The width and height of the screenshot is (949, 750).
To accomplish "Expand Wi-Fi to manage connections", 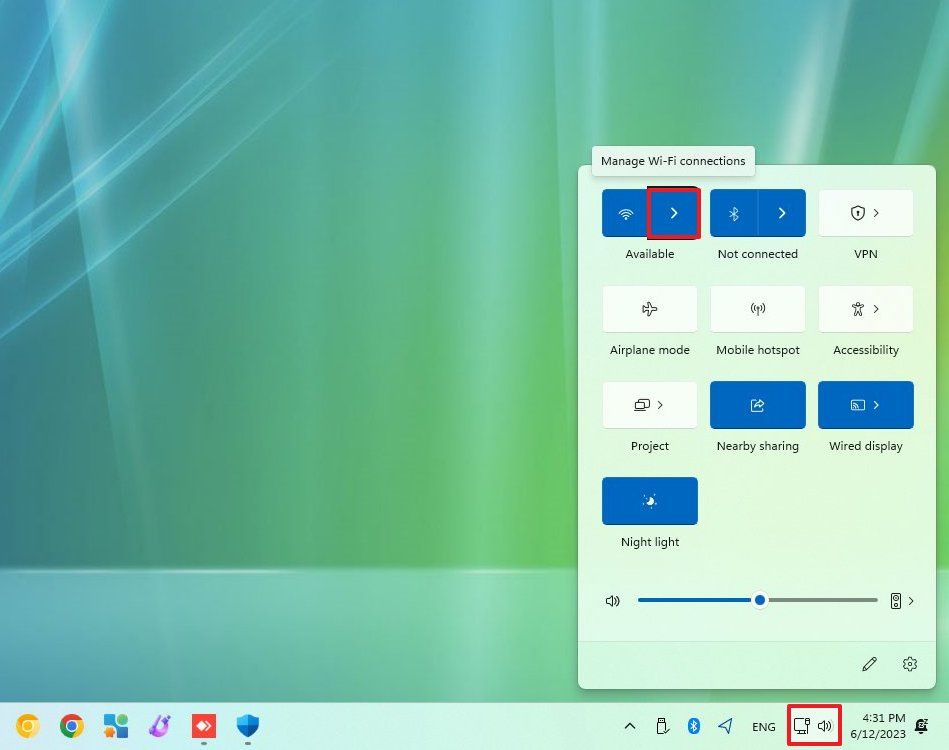I will [x=673, y=212].
